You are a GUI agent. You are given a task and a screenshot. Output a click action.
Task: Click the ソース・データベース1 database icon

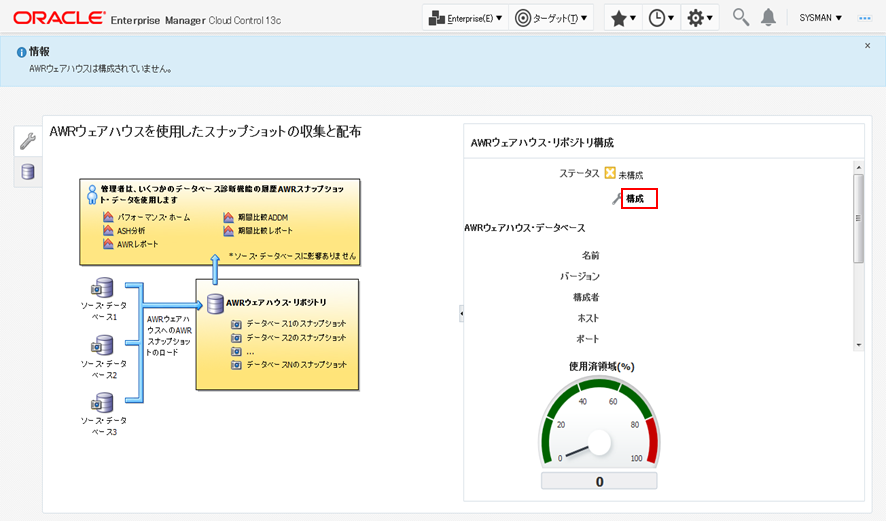pyautogui.click(x=102, y=288)
